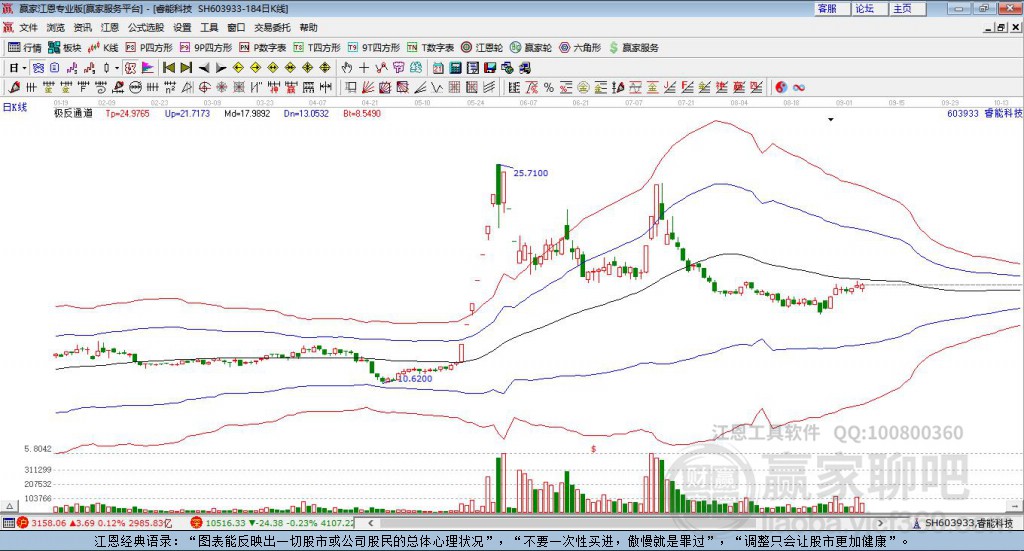Open the 帮助 menu
This screenshot has height=551, width=1024.
(308, 27)
